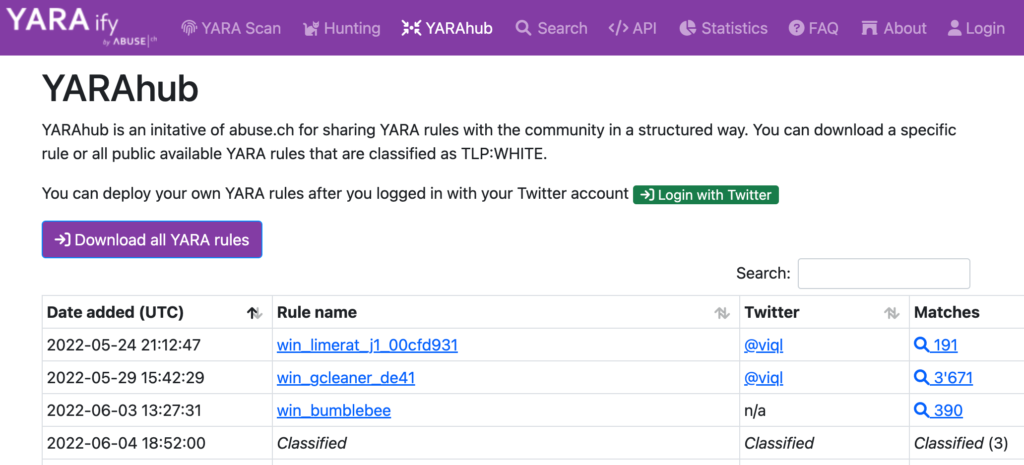Click the question mark icon beside FAQ
This screenshot has height=465, width=1024.
(x=796, y=28)
